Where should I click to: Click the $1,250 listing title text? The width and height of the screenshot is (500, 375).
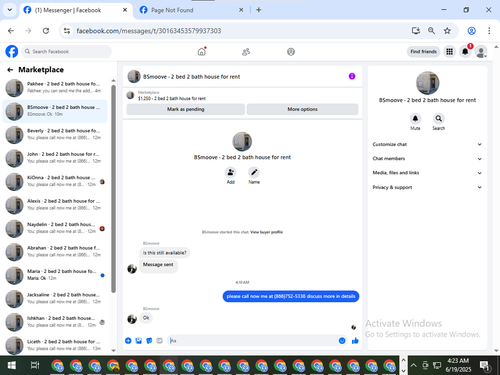pos(172,98)
